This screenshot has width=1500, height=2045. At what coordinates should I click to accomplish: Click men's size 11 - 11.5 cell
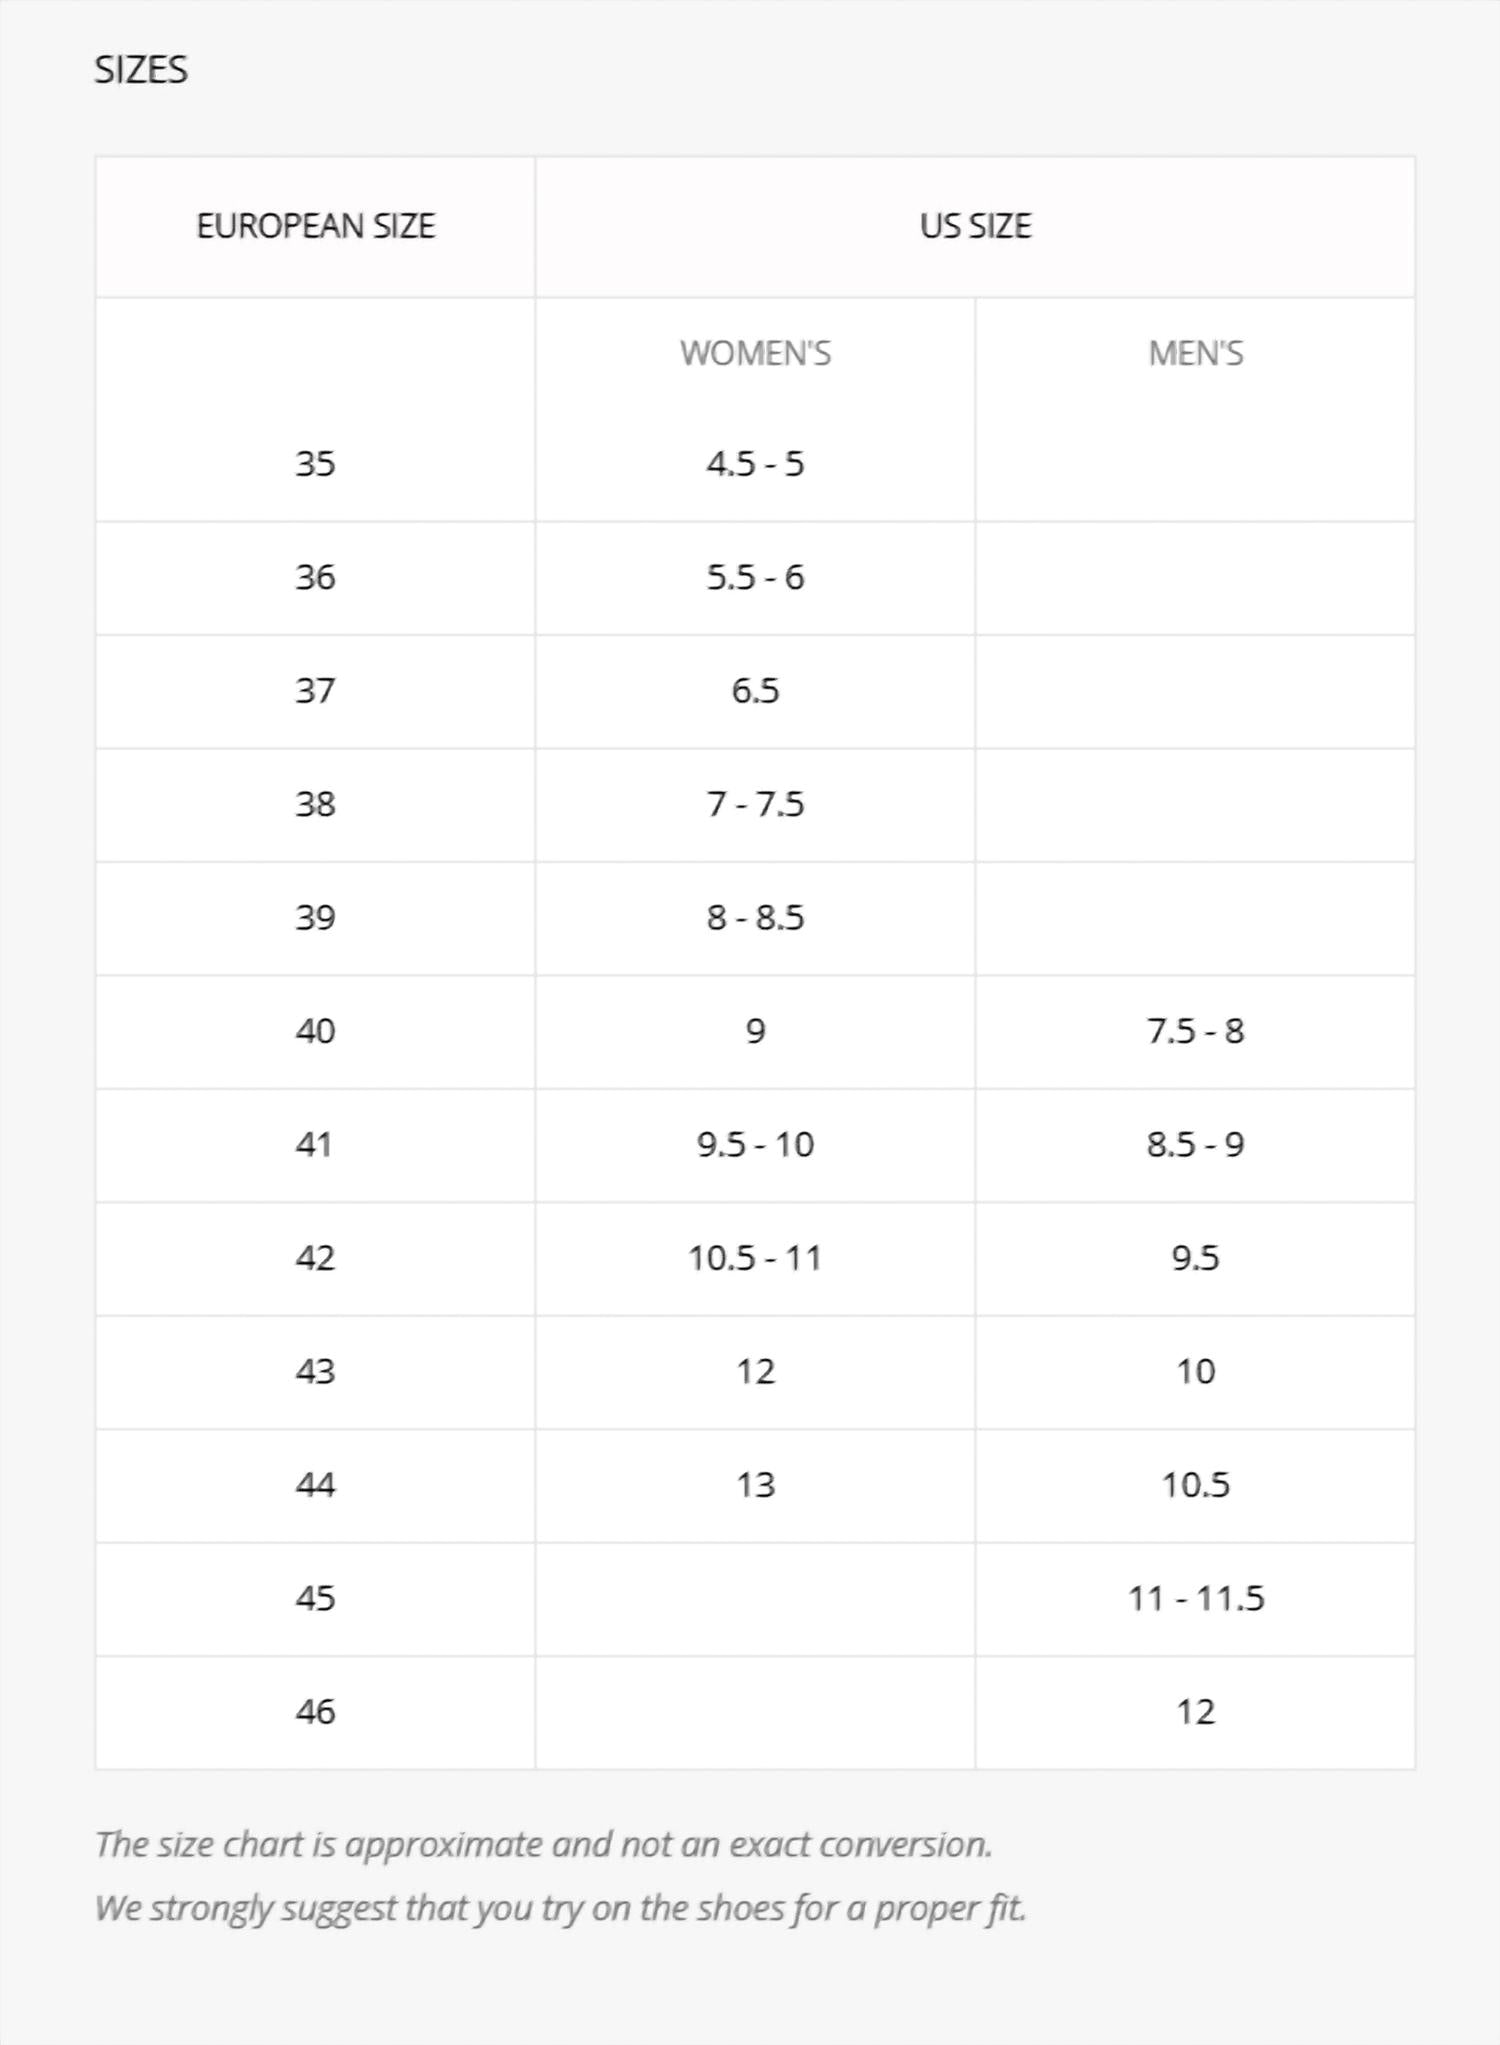pyautogui.click(x=1195, y=1599)
